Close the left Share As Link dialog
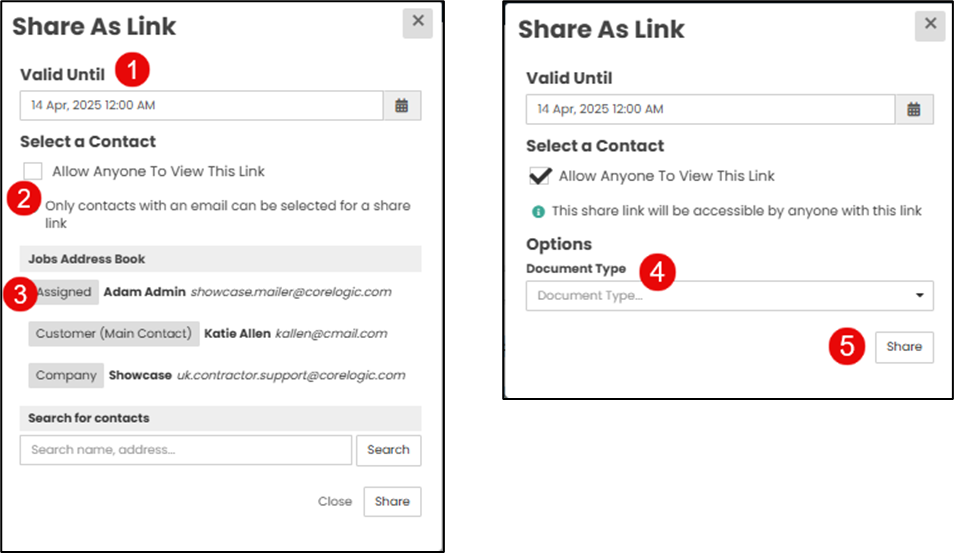The image size is (954, 553). click(x=418, y=22)
